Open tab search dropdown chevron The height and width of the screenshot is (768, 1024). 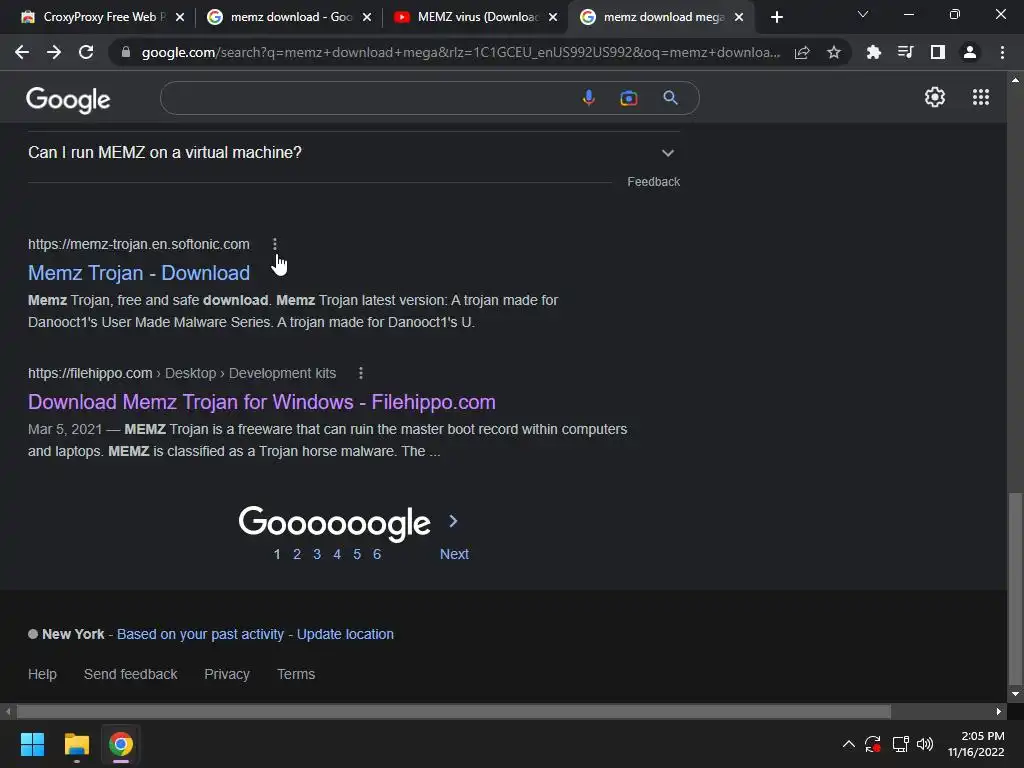click(863, 14)
